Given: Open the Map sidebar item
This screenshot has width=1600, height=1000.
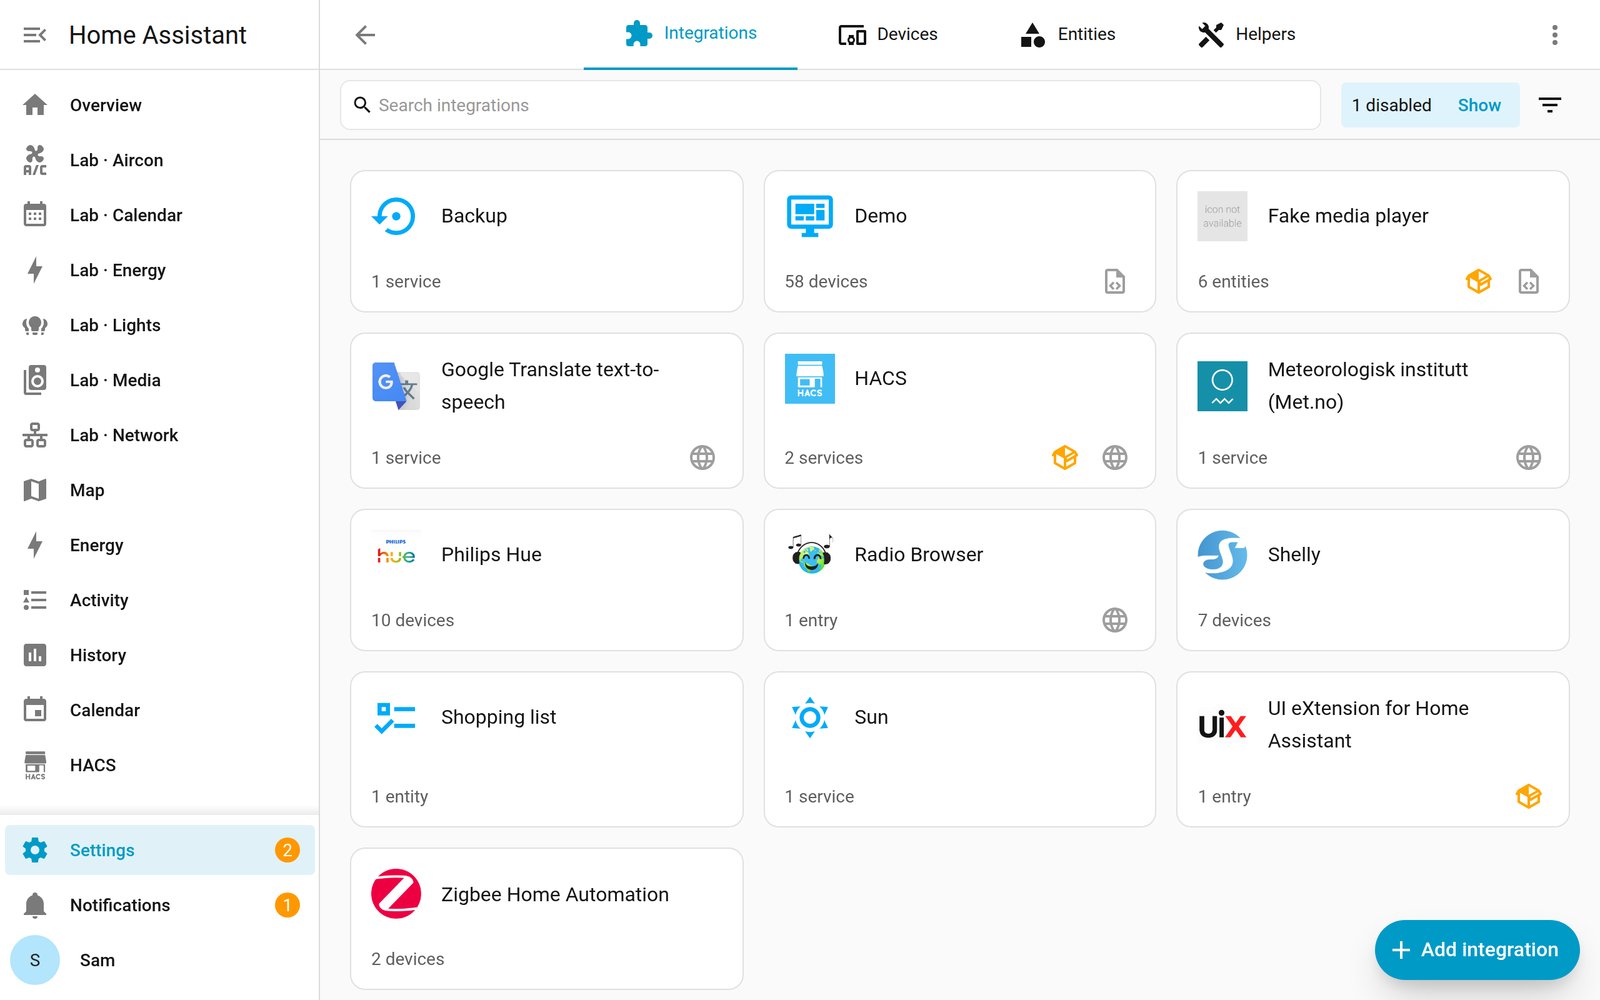Looking at the screenshot, I should tap(160, 490).
